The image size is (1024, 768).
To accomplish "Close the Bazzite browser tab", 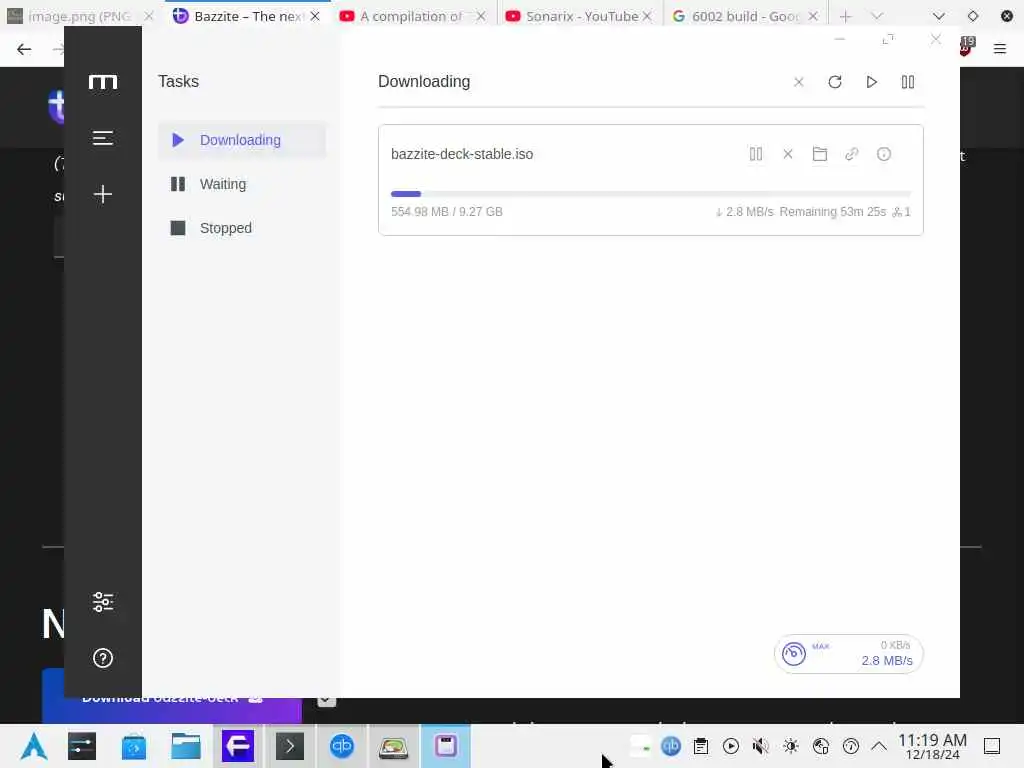I will (315, 16).
